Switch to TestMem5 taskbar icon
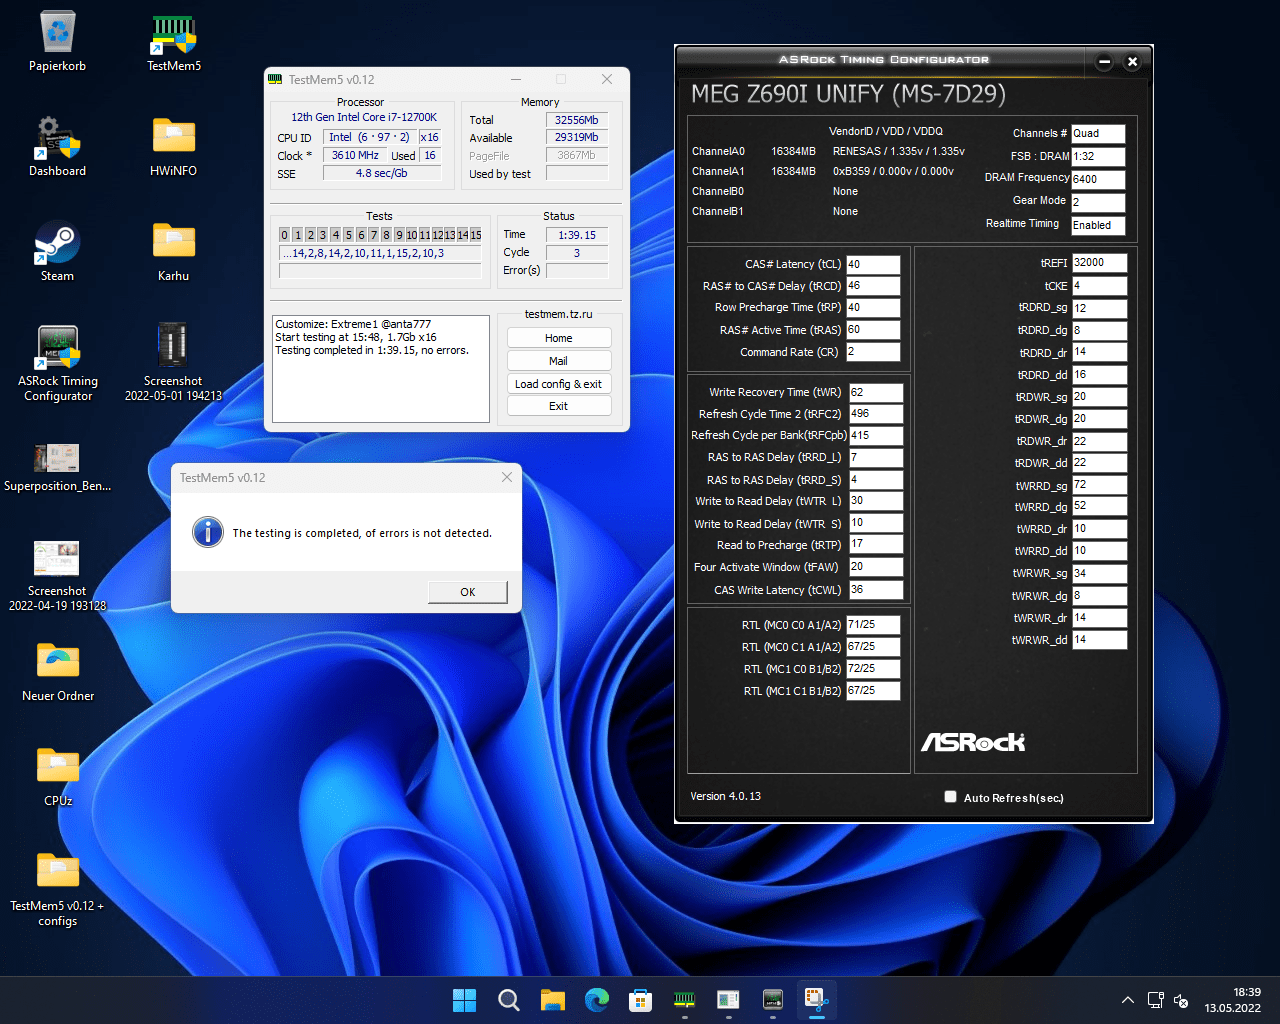Viewport: 1280px width, 1024px height. coord(685,1000)
